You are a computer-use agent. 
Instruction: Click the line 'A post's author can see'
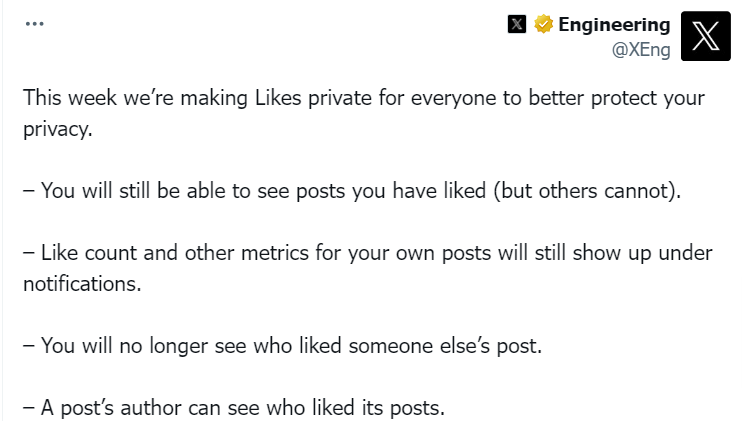tap(234, 408)
